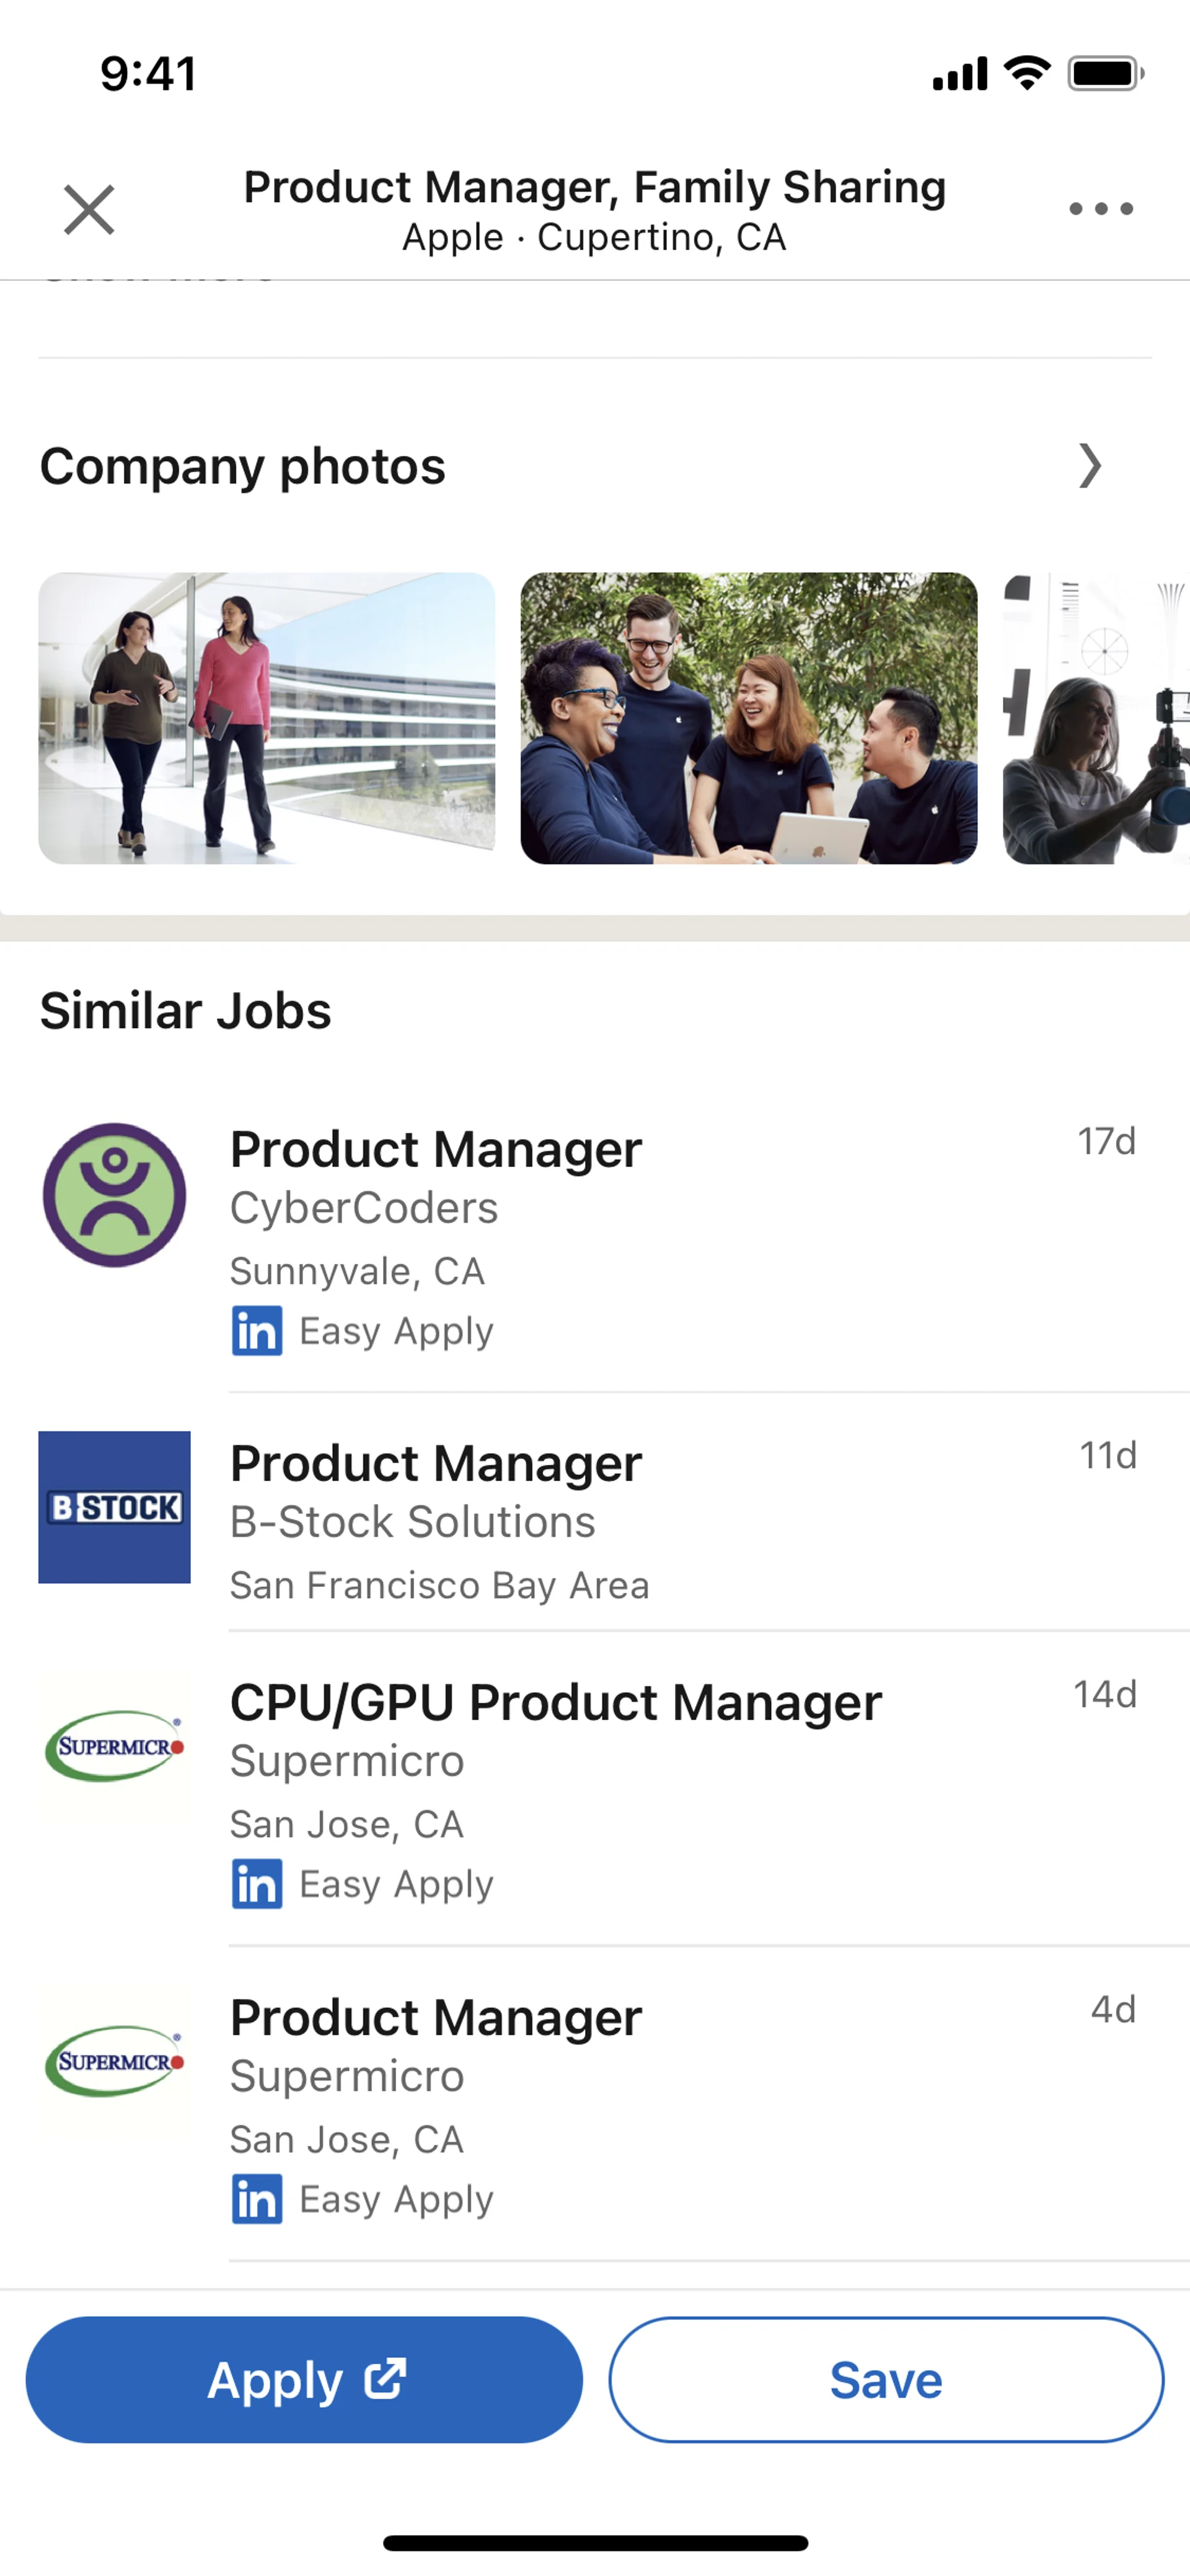Tap LinkedIn Easy Apply icon under Sunnyvale, CA
This screenshot has height=2576, width=1190.
click(x=257, y=1331)
